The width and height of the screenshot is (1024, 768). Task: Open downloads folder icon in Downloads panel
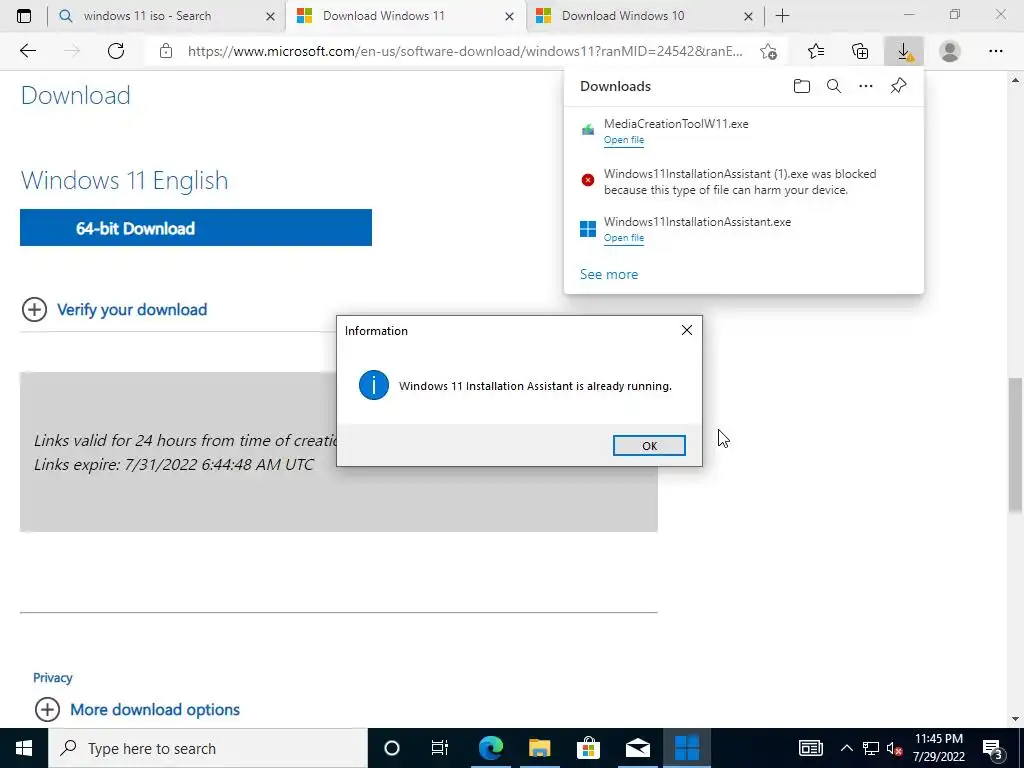(x=801, y=86)
